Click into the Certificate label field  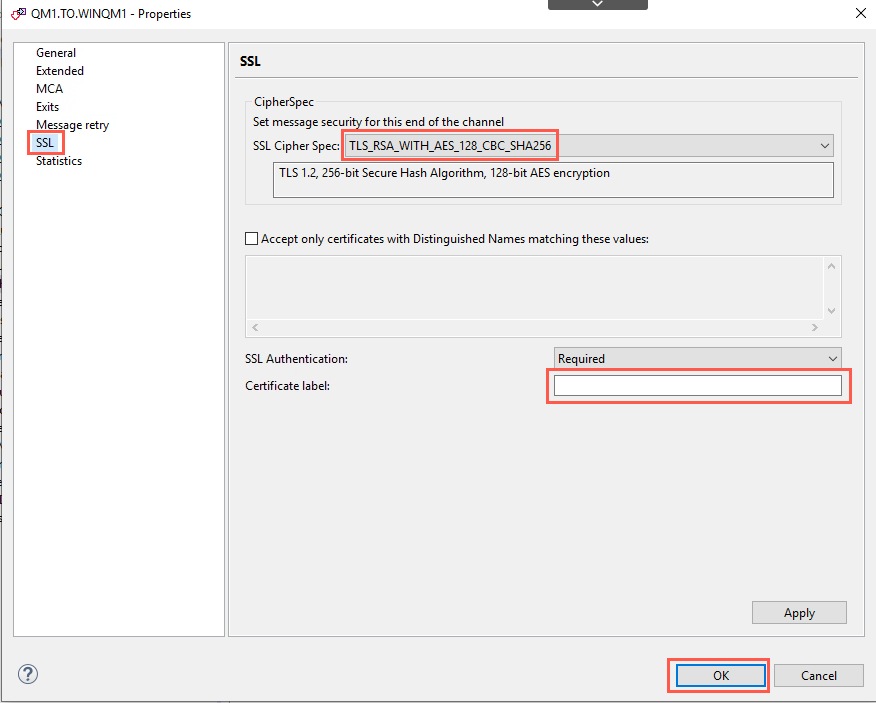click(x=697, y=386)
